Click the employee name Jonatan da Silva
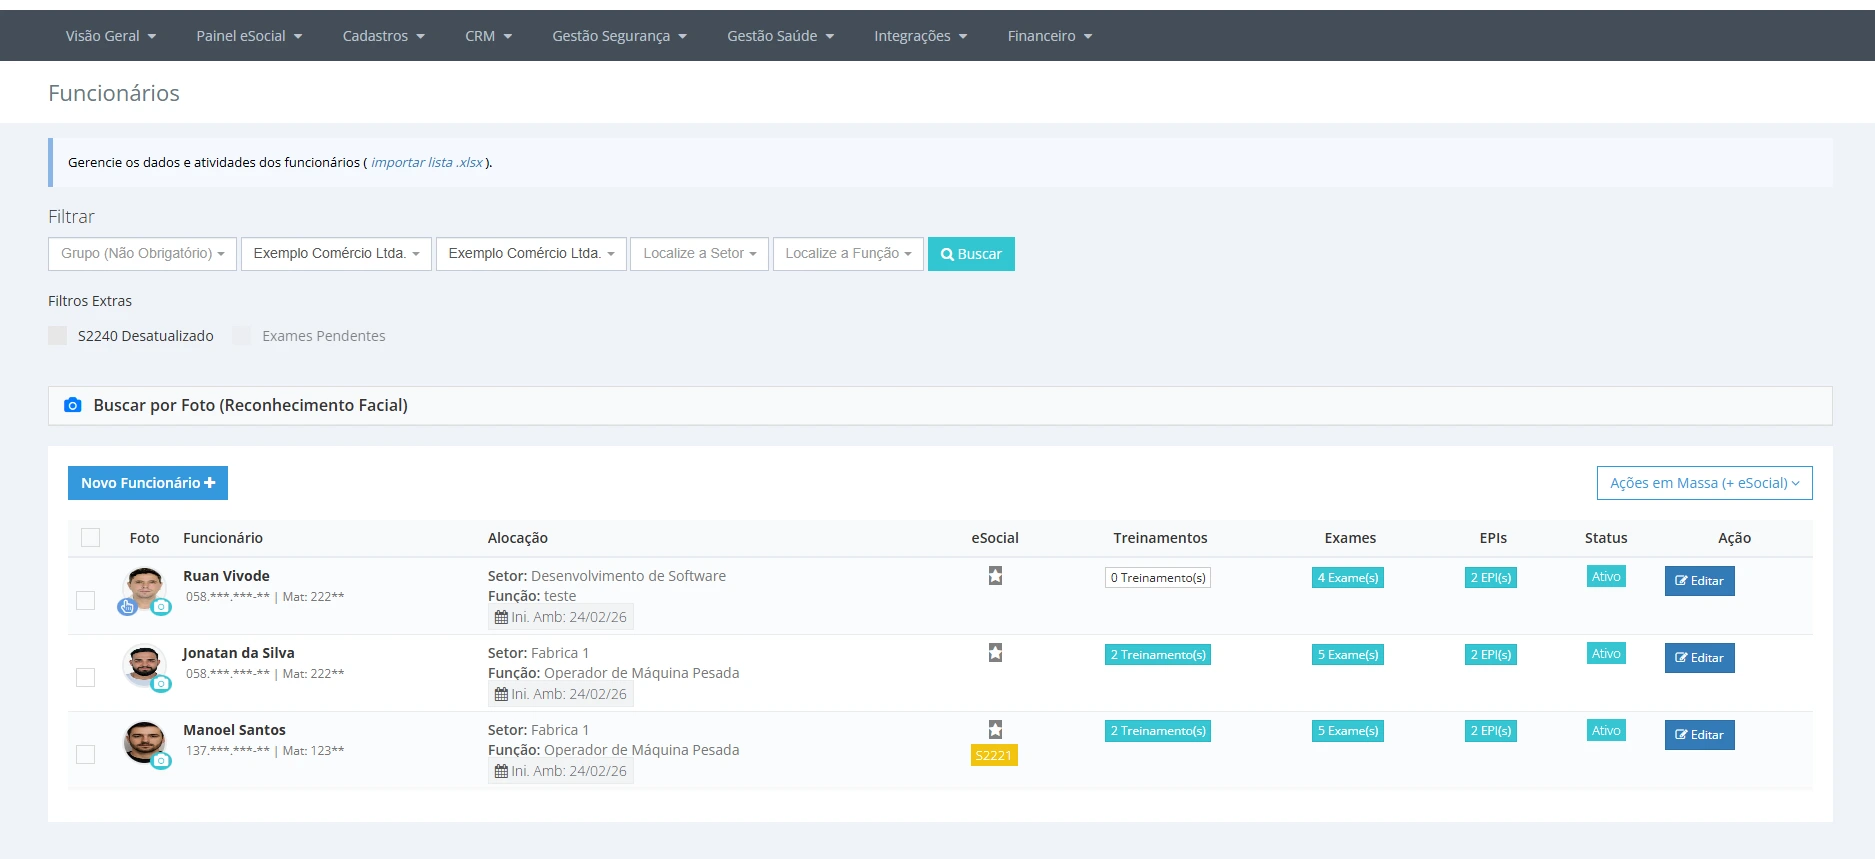The height and width of the screenshot is (859, 1875). pyautogui.click(x=239, y=653)
